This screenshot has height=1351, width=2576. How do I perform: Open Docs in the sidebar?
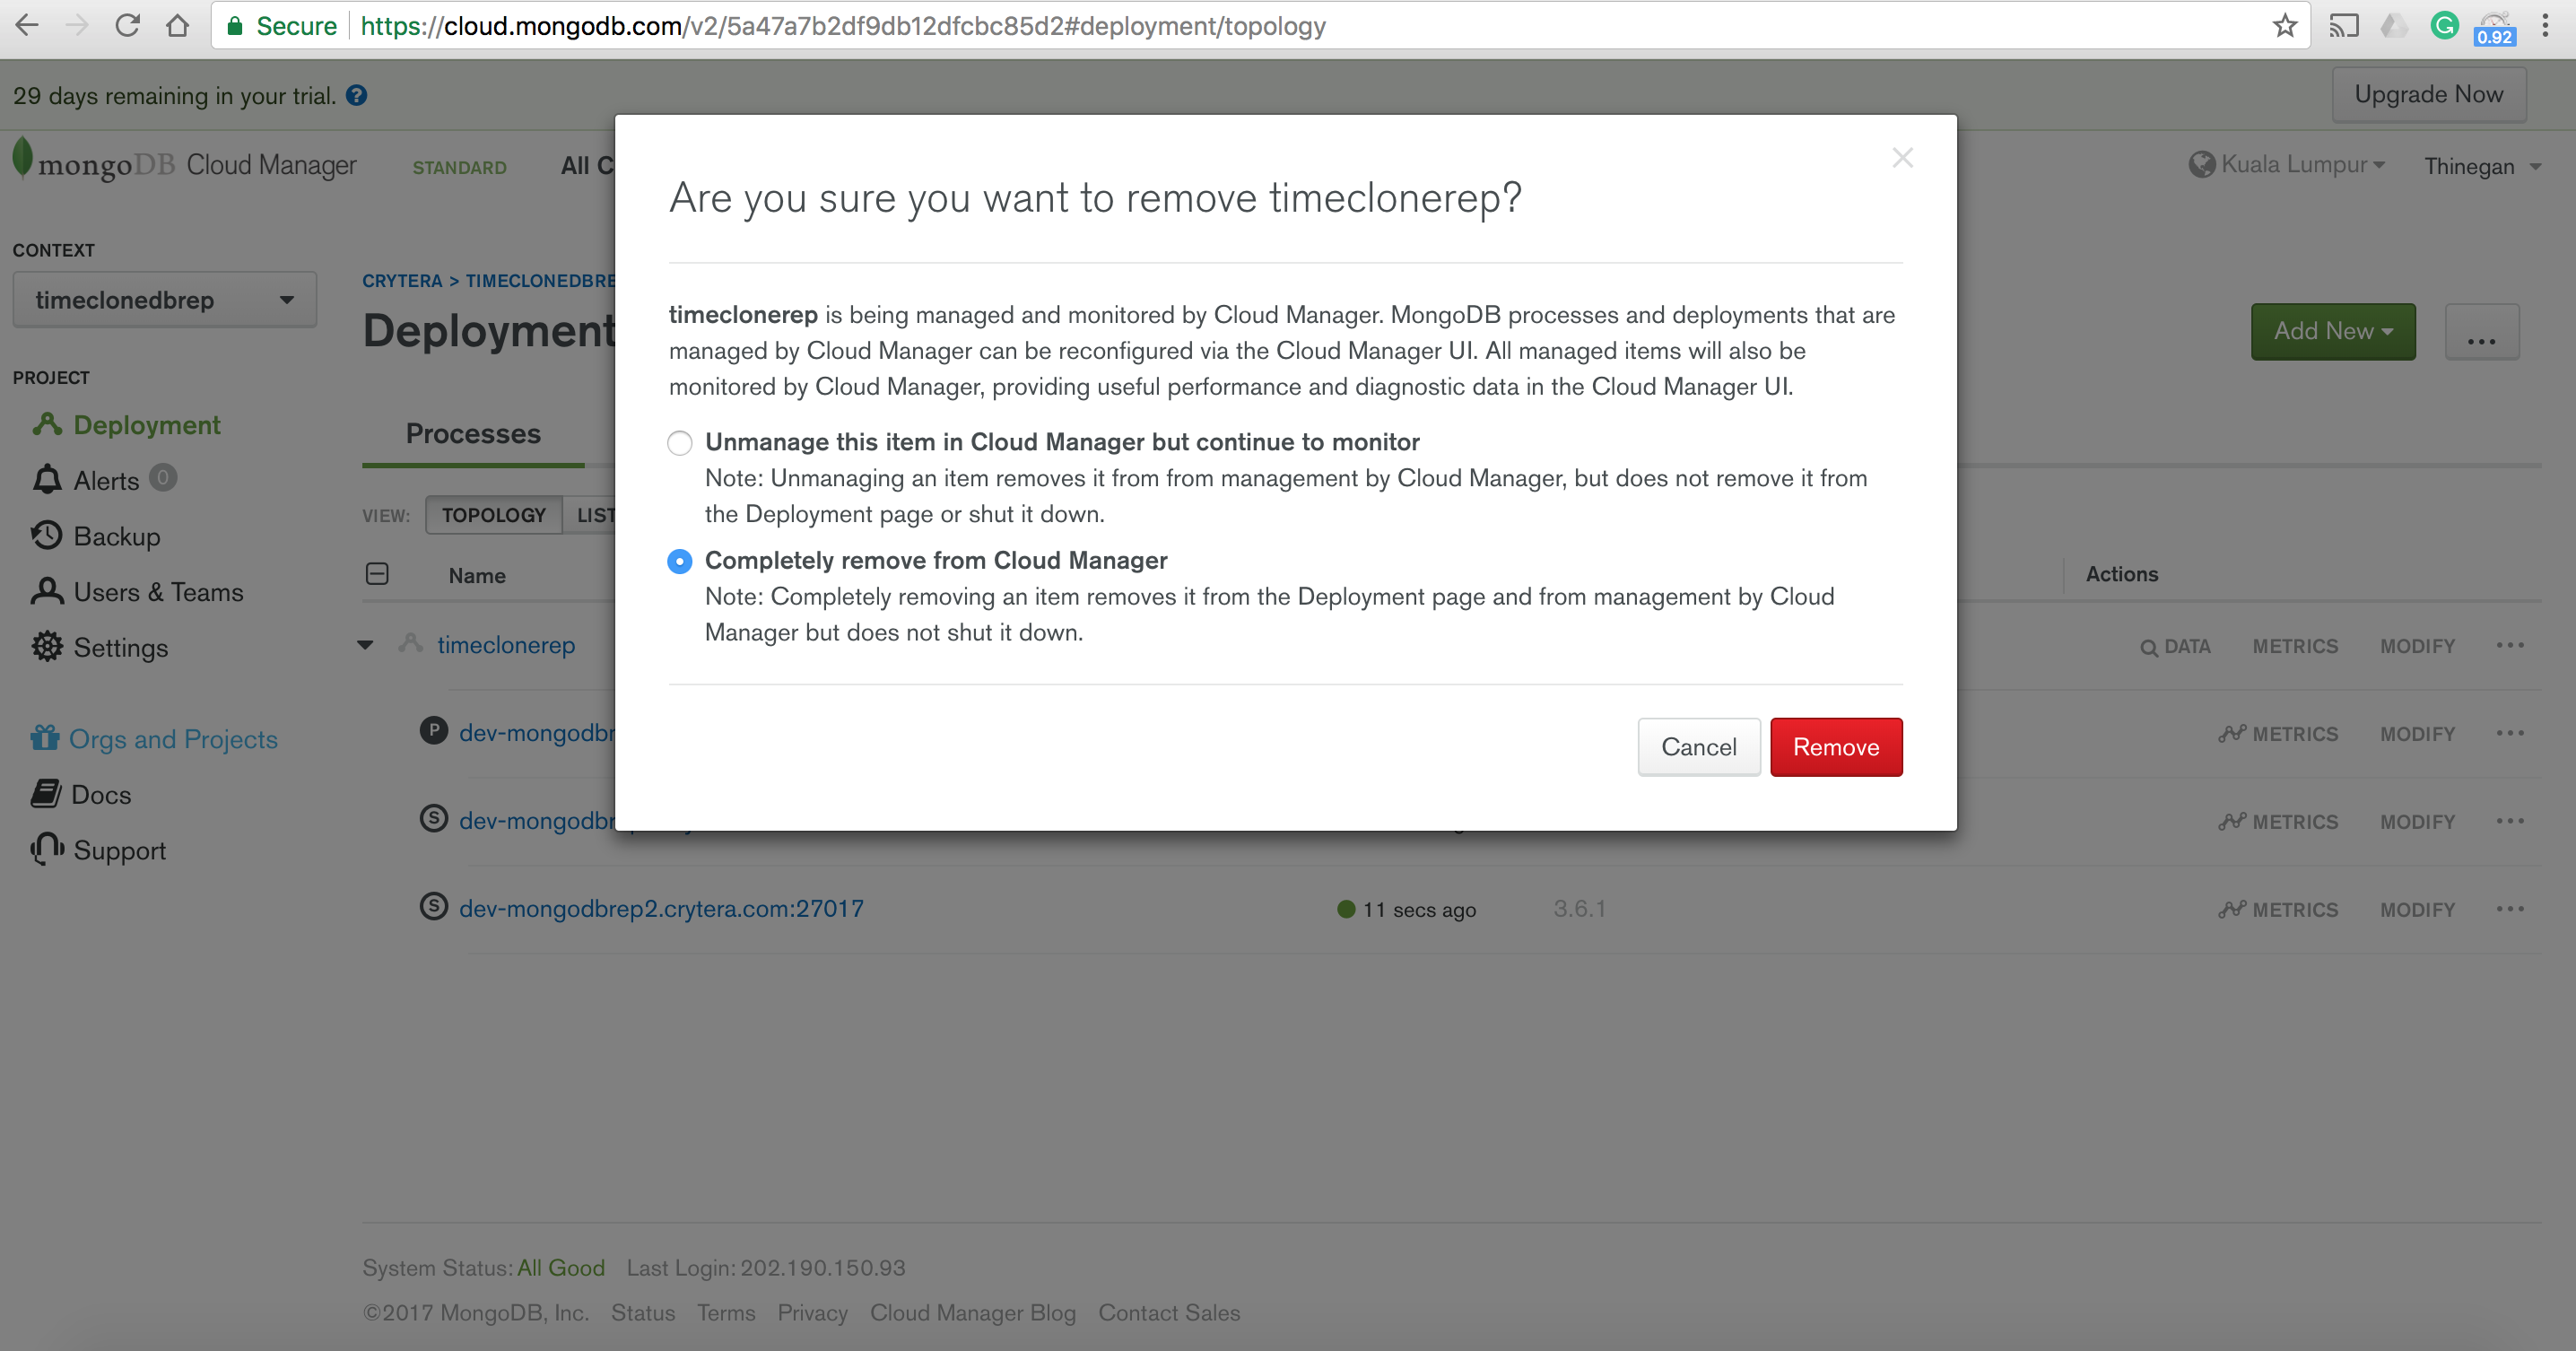(82, 795)
